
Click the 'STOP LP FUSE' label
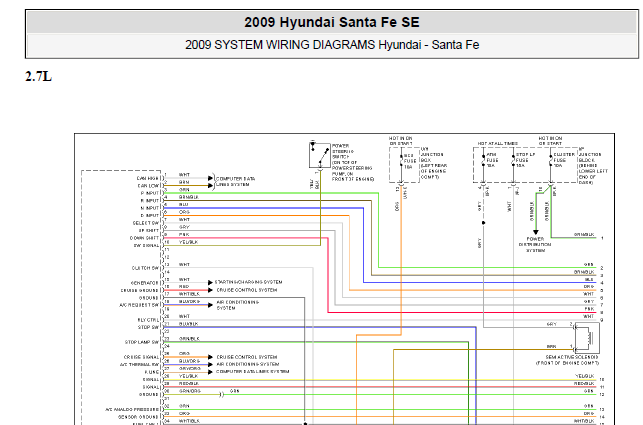[x=526, y=160]
